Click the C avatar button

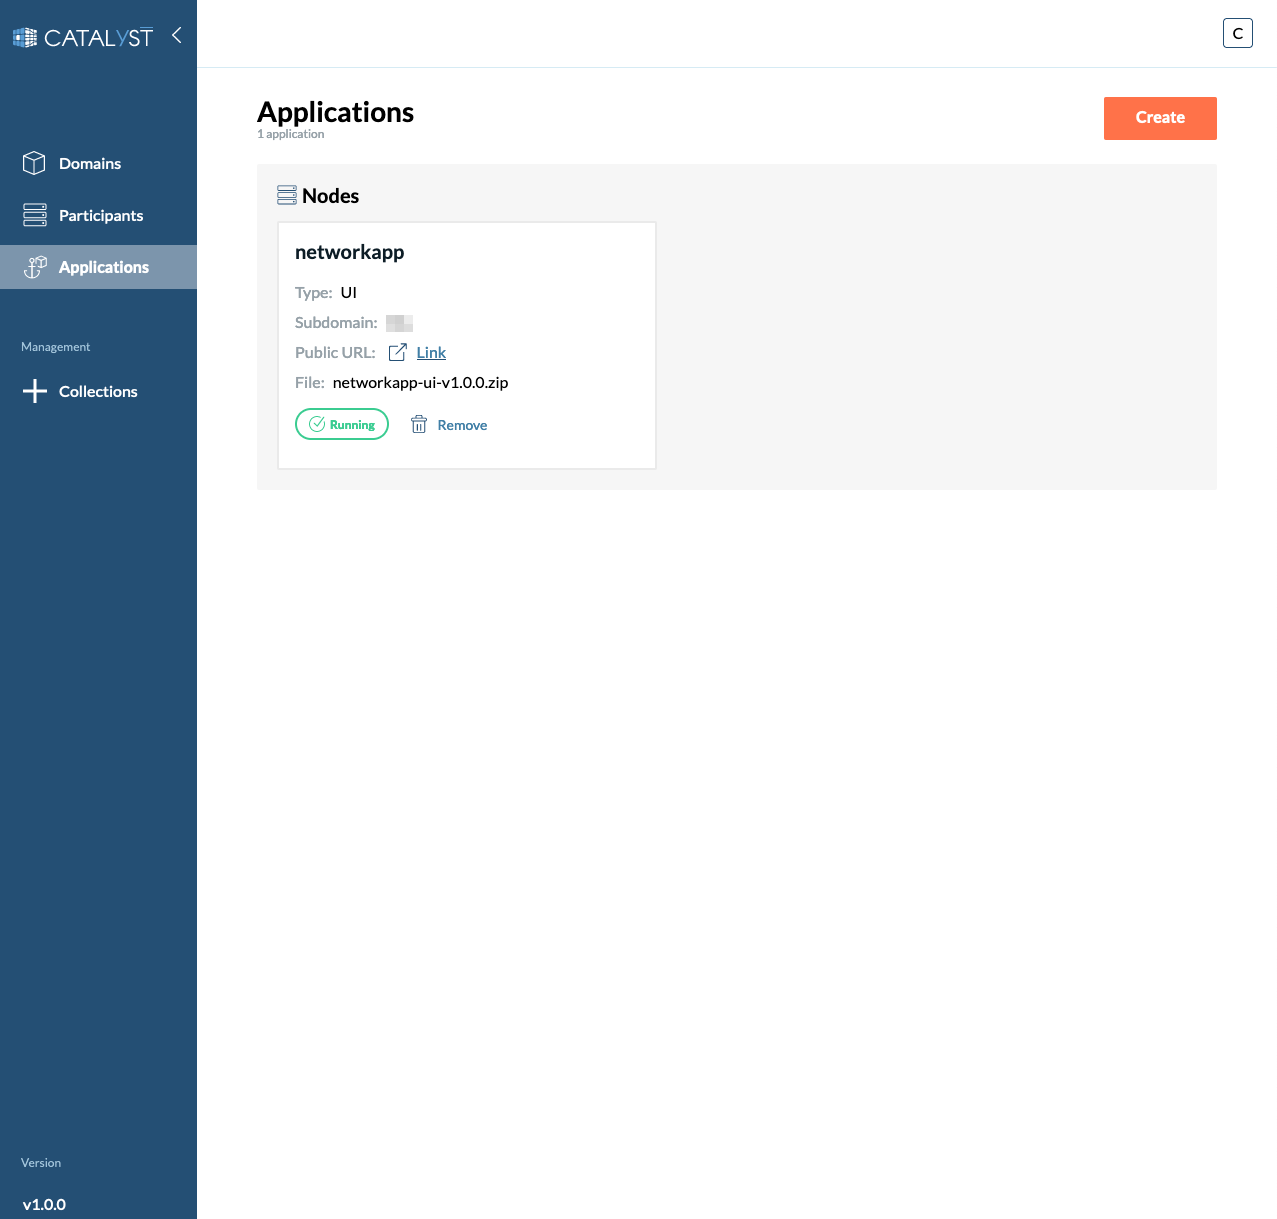1237,32
